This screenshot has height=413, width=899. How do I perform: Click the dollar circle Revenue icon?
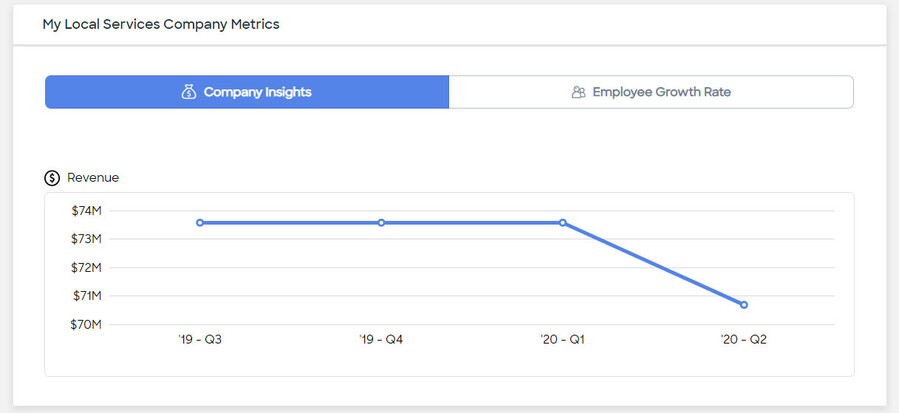(x=52, y=178)
